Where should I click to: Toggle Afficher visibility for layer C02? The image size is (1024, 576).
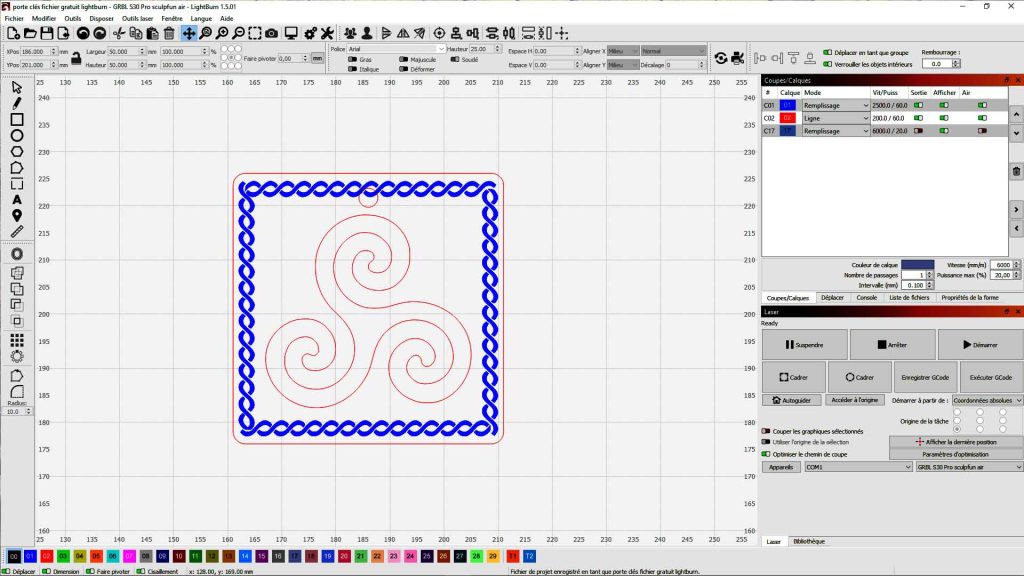[944, 118]
